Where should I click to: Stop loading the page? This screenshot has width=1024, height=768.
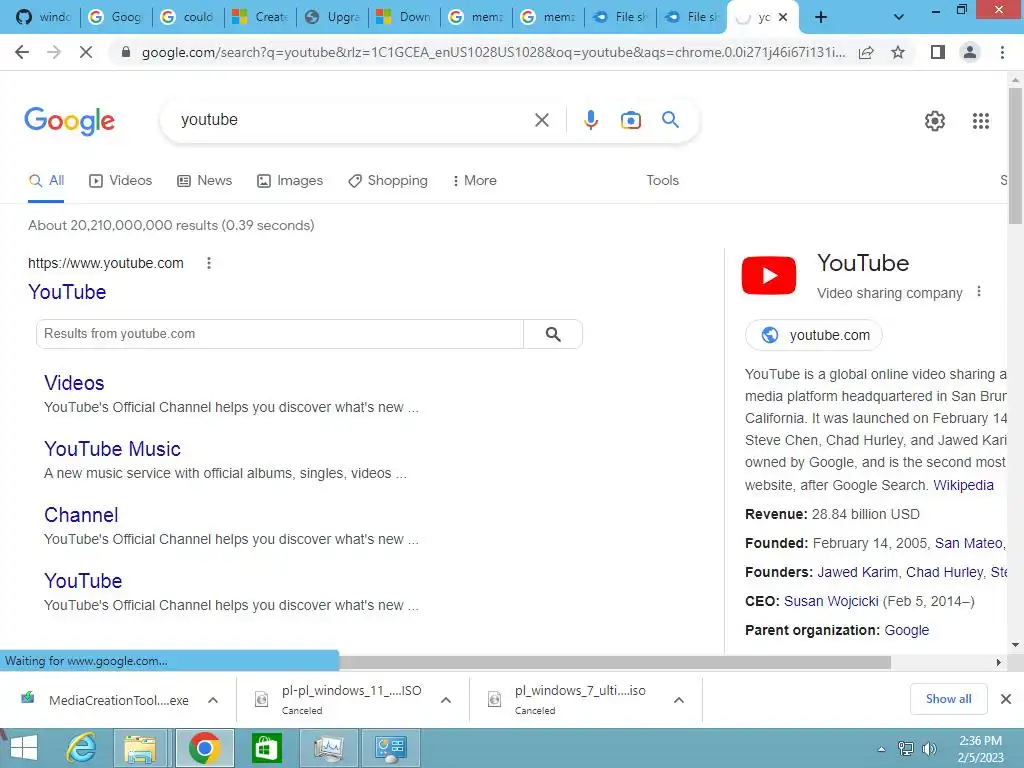tap(86, 52)
